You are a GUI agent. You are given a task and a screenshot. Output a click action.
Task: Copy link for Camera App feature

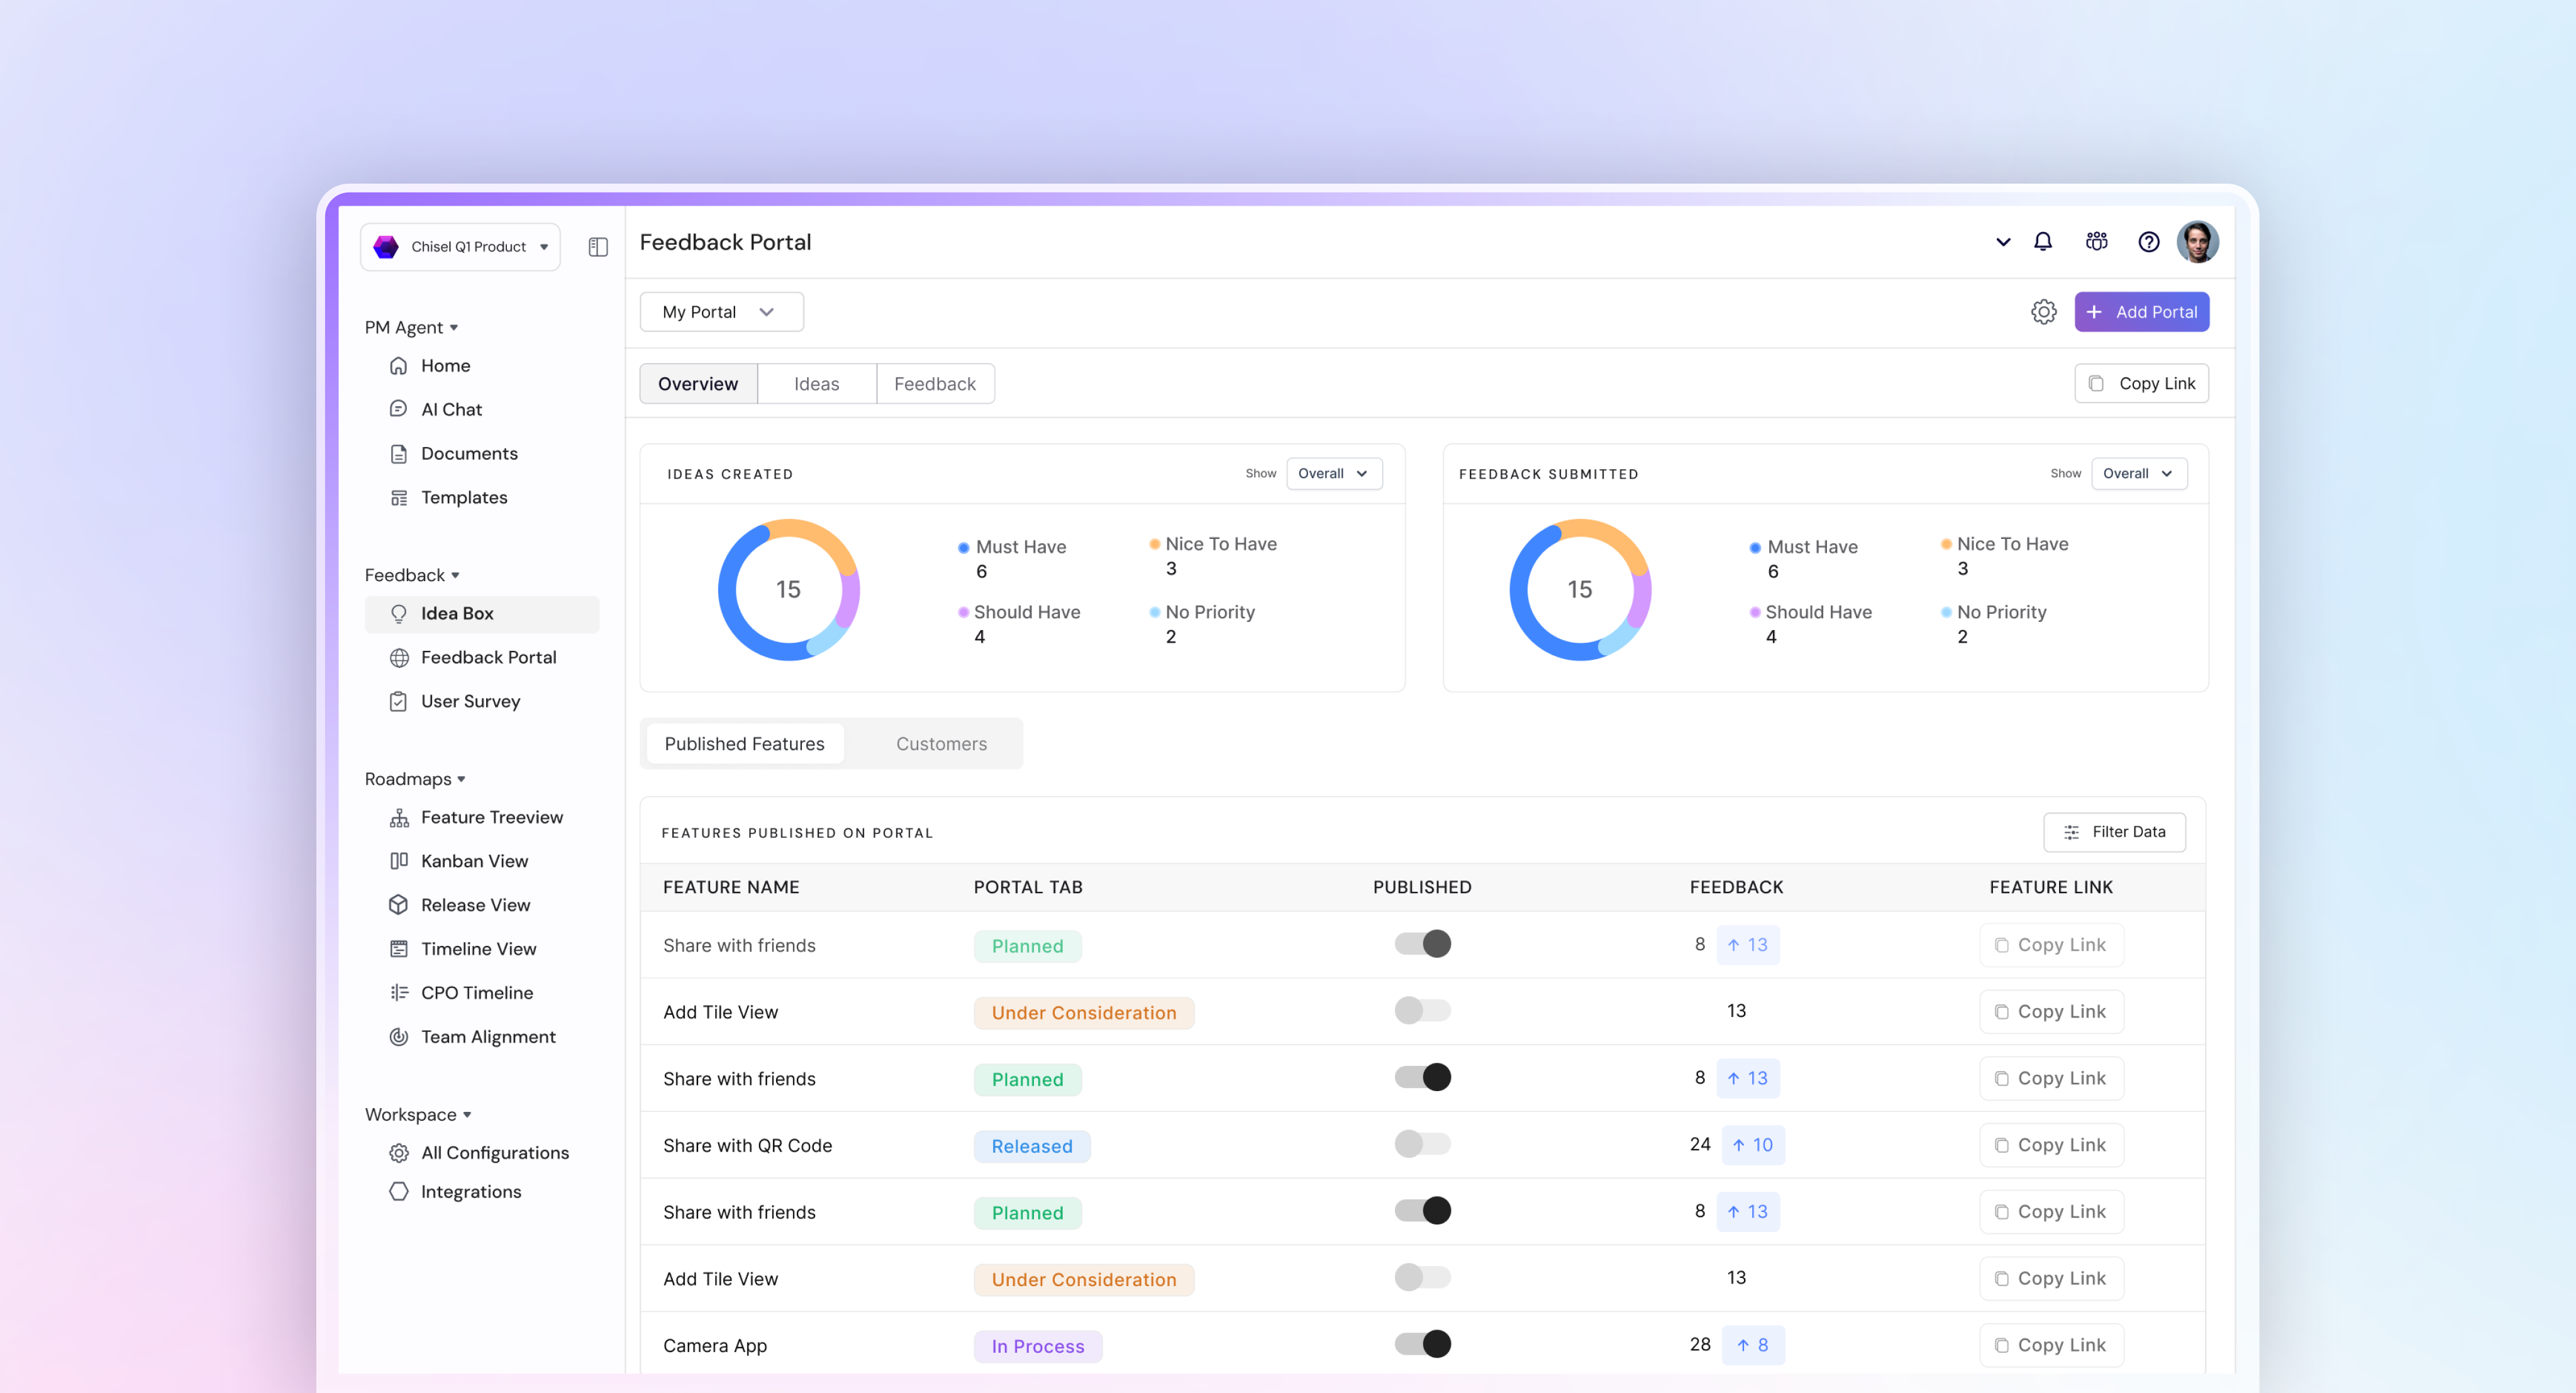tap(2051, 1345)
